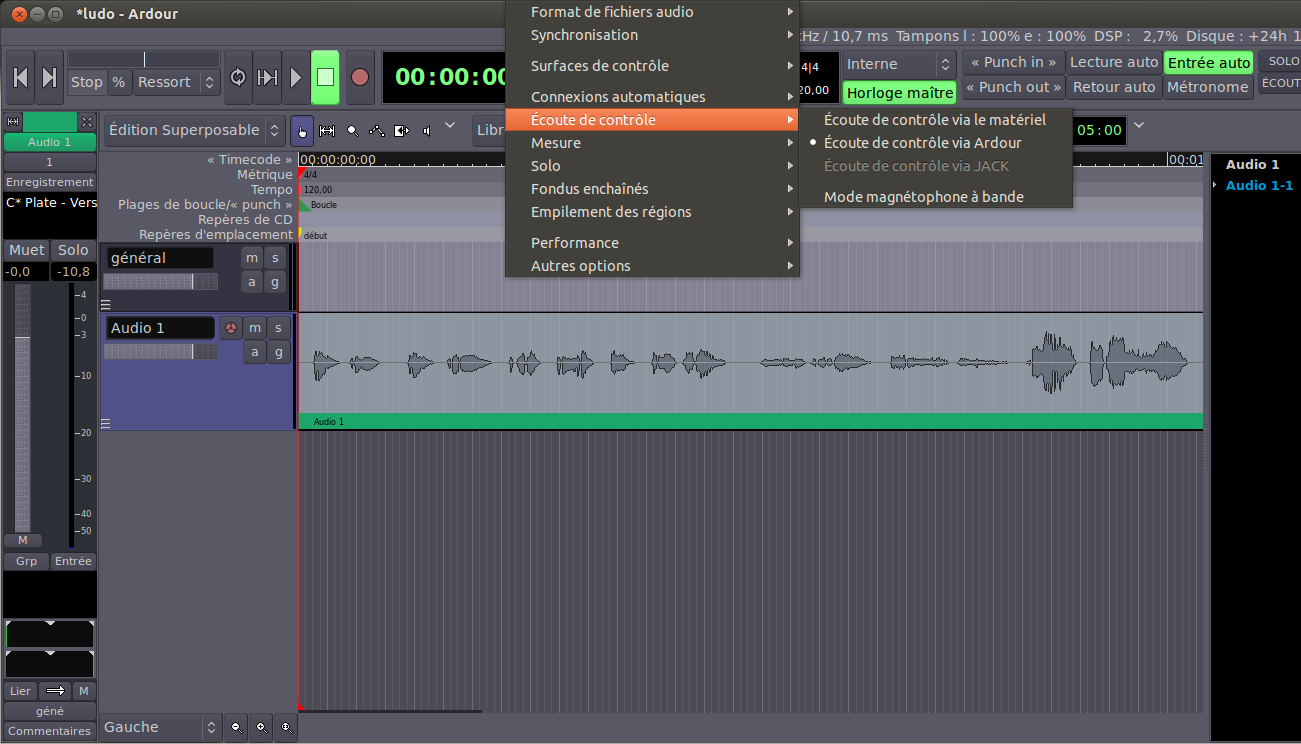The height and width of the screenshot is (744, 1301).
Task: Select the range selection tool
Action: [x=326, y=130]
